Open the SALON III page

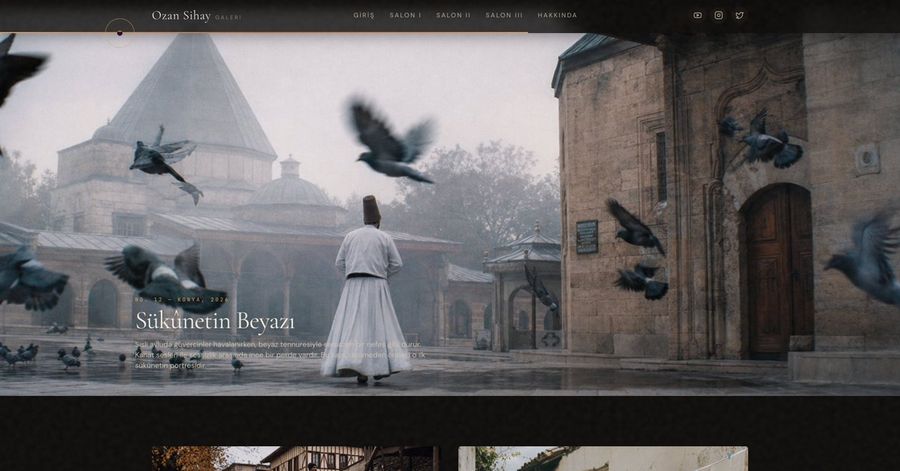[x=504, y=15]
